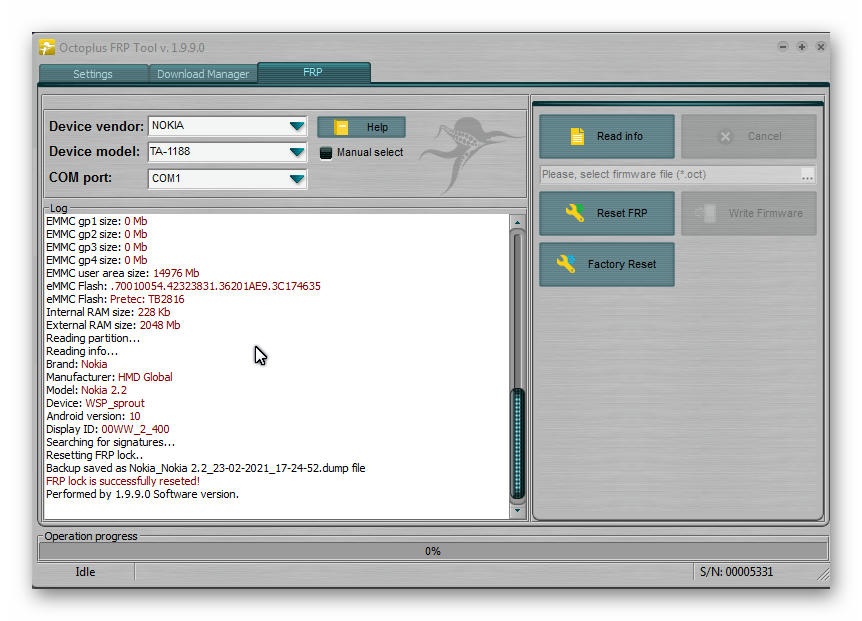
Task: Click the Help button
Action: [x=361, y=127]
